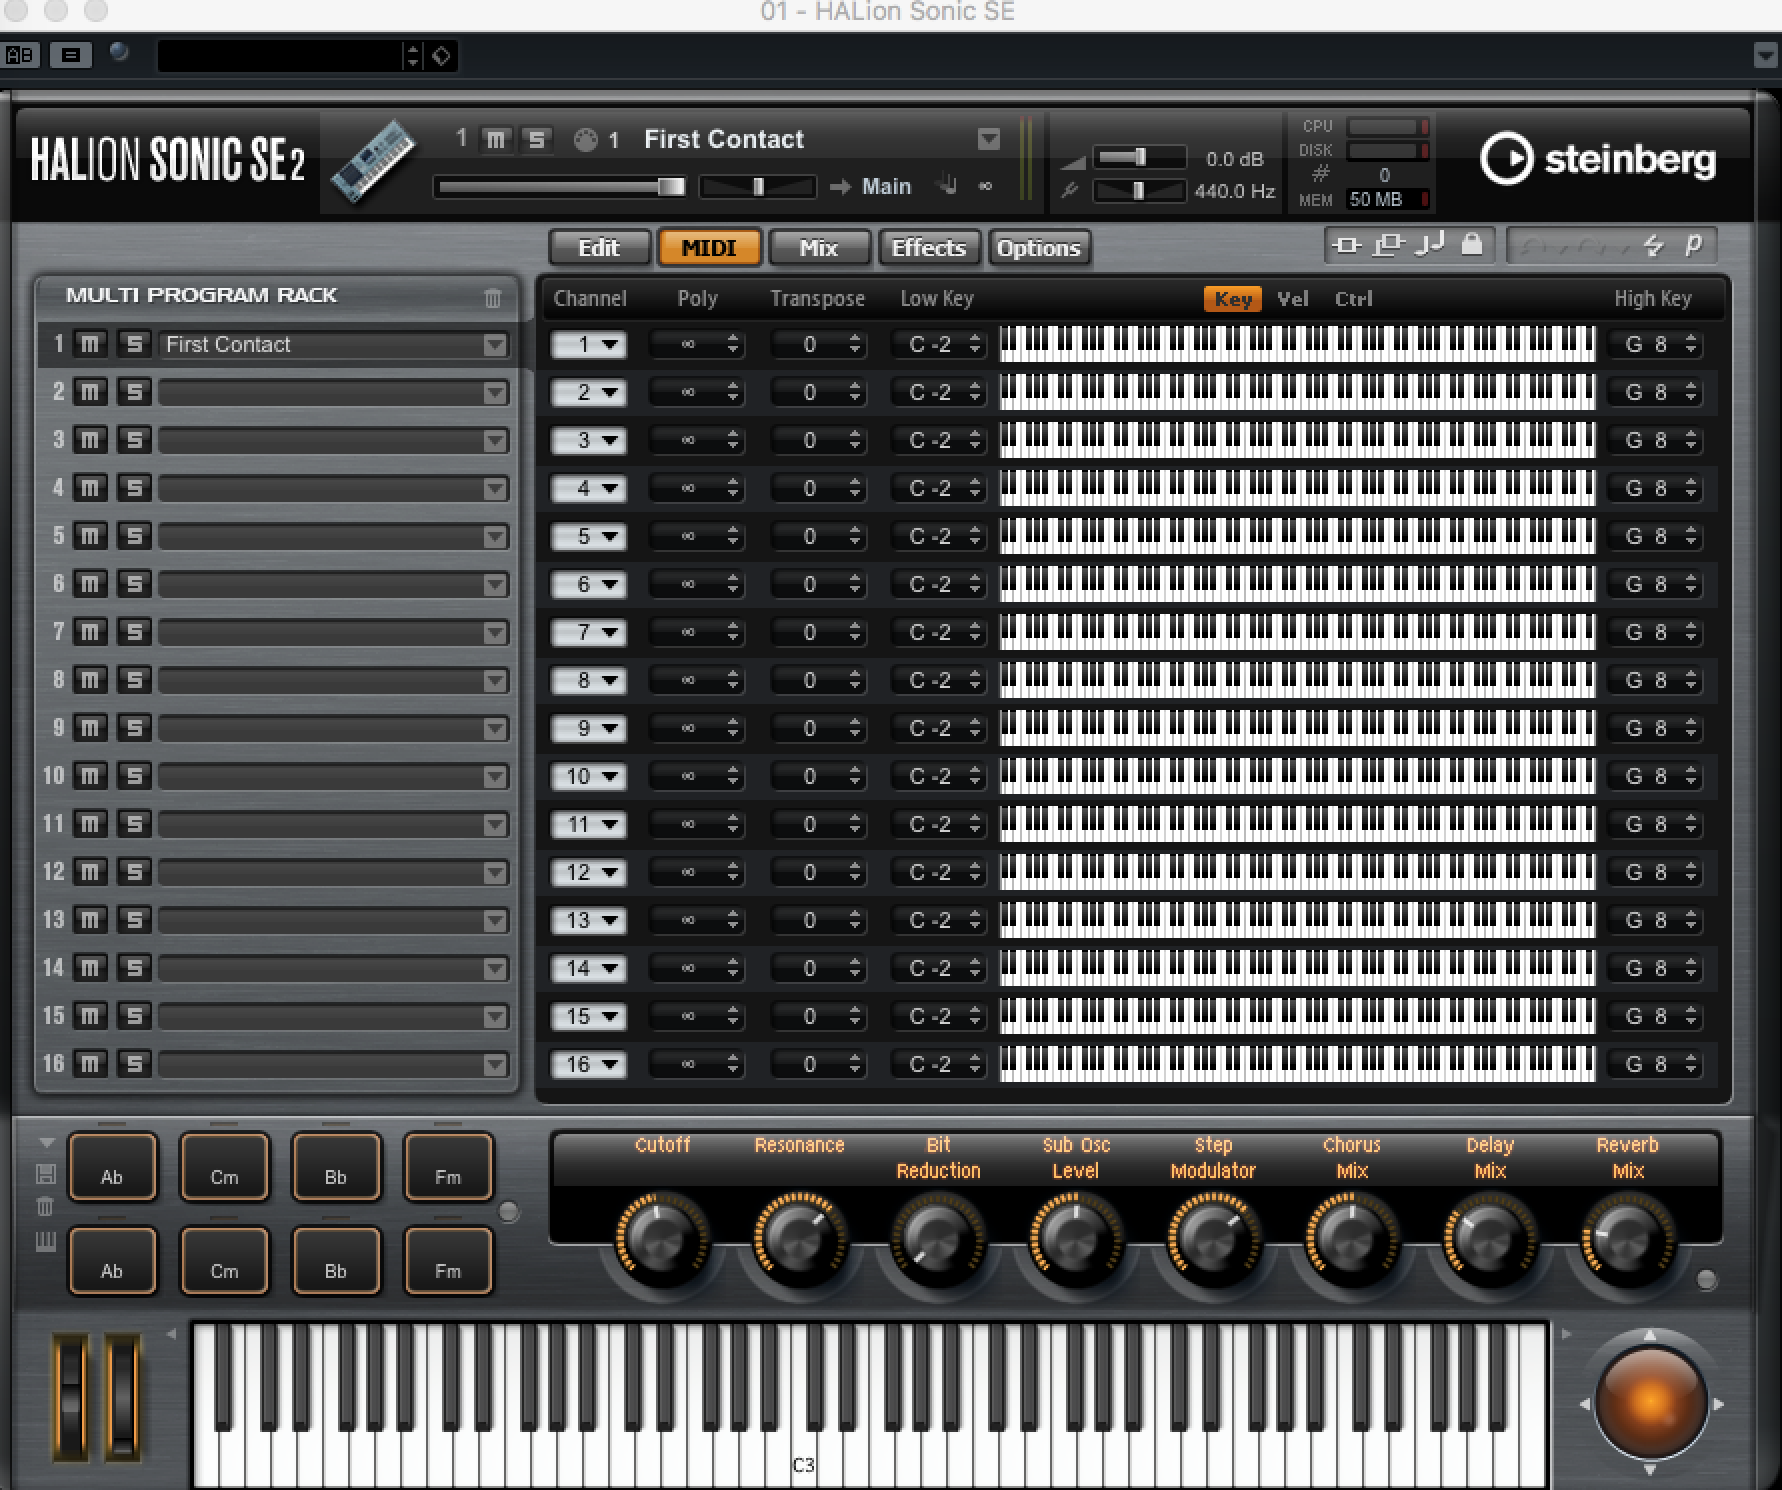Screen dimensions: 1782x1490
Task: Open header program dropdown next to First Contact
Action: [x=988, y=139]
